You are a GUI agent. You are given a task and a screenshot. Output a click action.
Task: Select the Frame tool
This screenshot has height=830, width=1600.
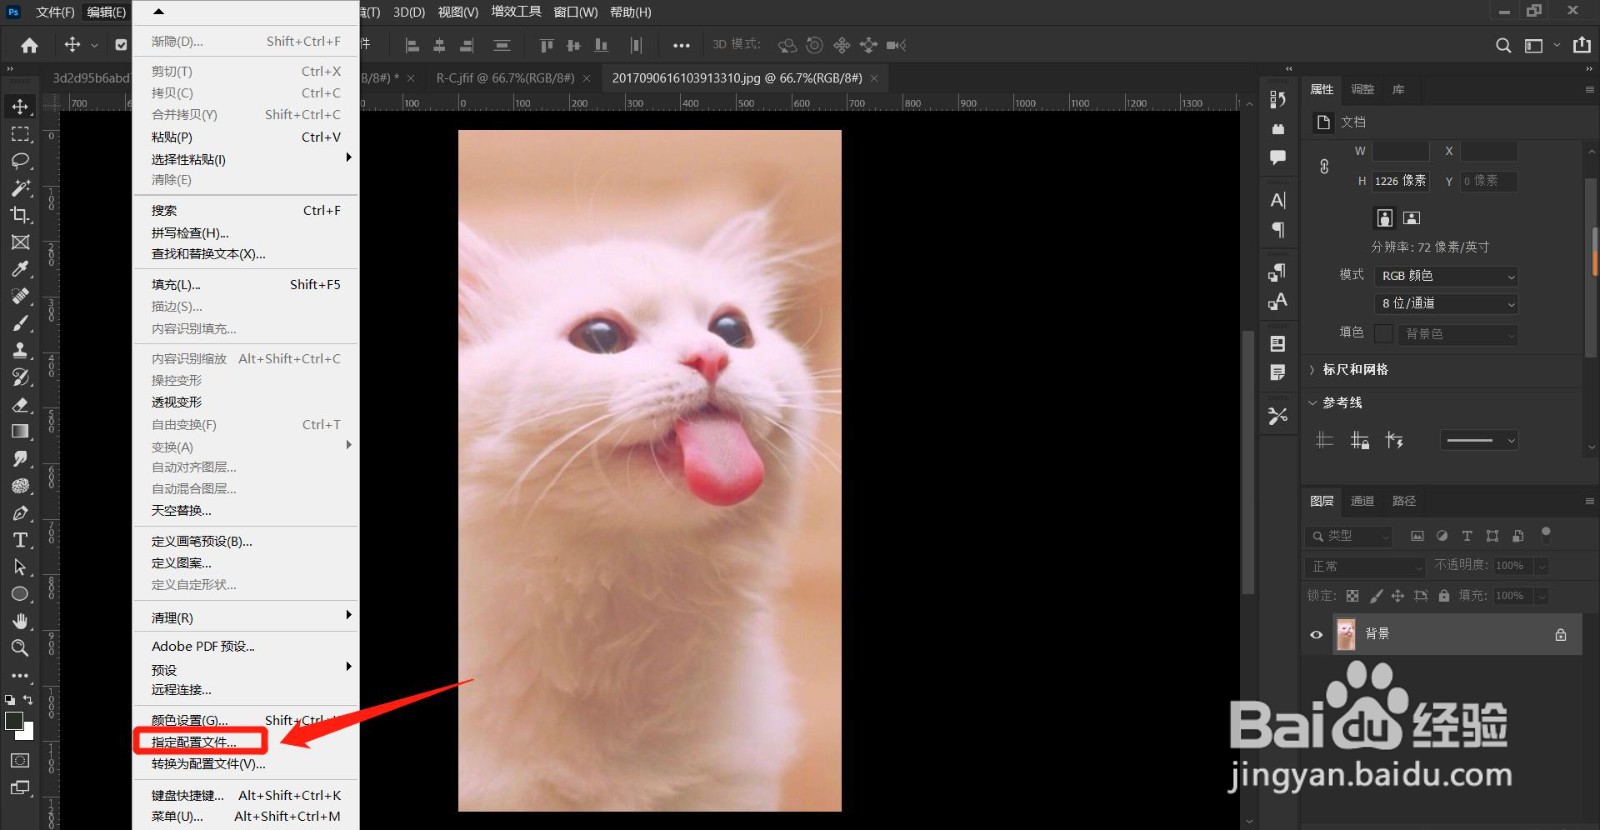(20, 242)
